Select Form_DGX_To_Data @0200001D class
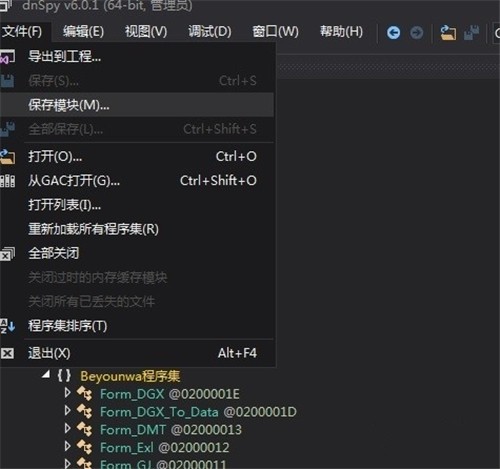500x469 pixels. 198,412
